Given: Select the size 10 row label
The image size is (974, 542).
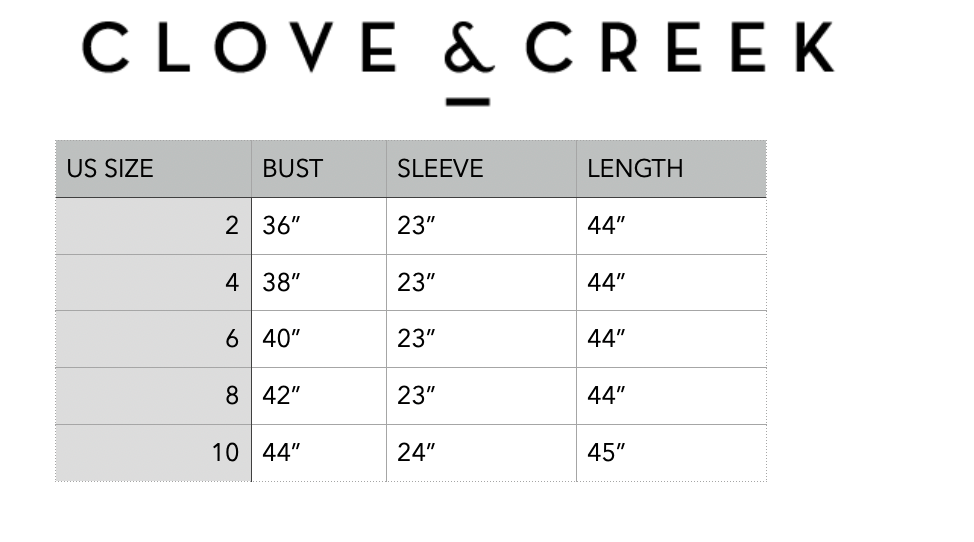Looking at the screenshot, I should tap(225, 452).
